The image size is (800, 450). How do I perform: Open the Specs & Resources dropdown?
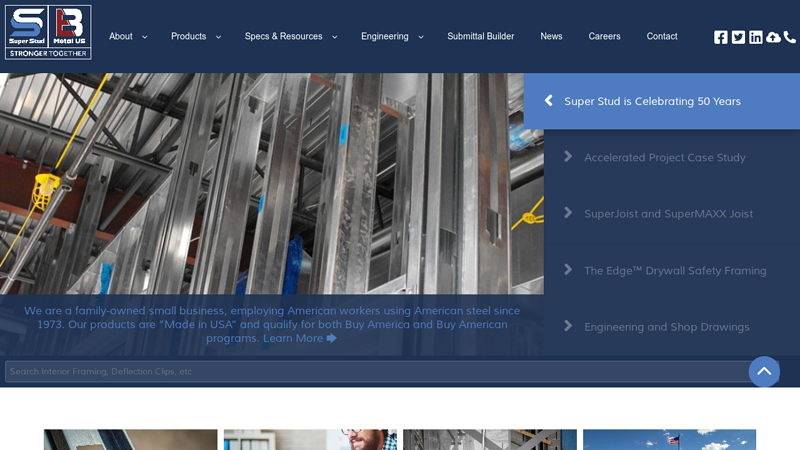(291, 37)
